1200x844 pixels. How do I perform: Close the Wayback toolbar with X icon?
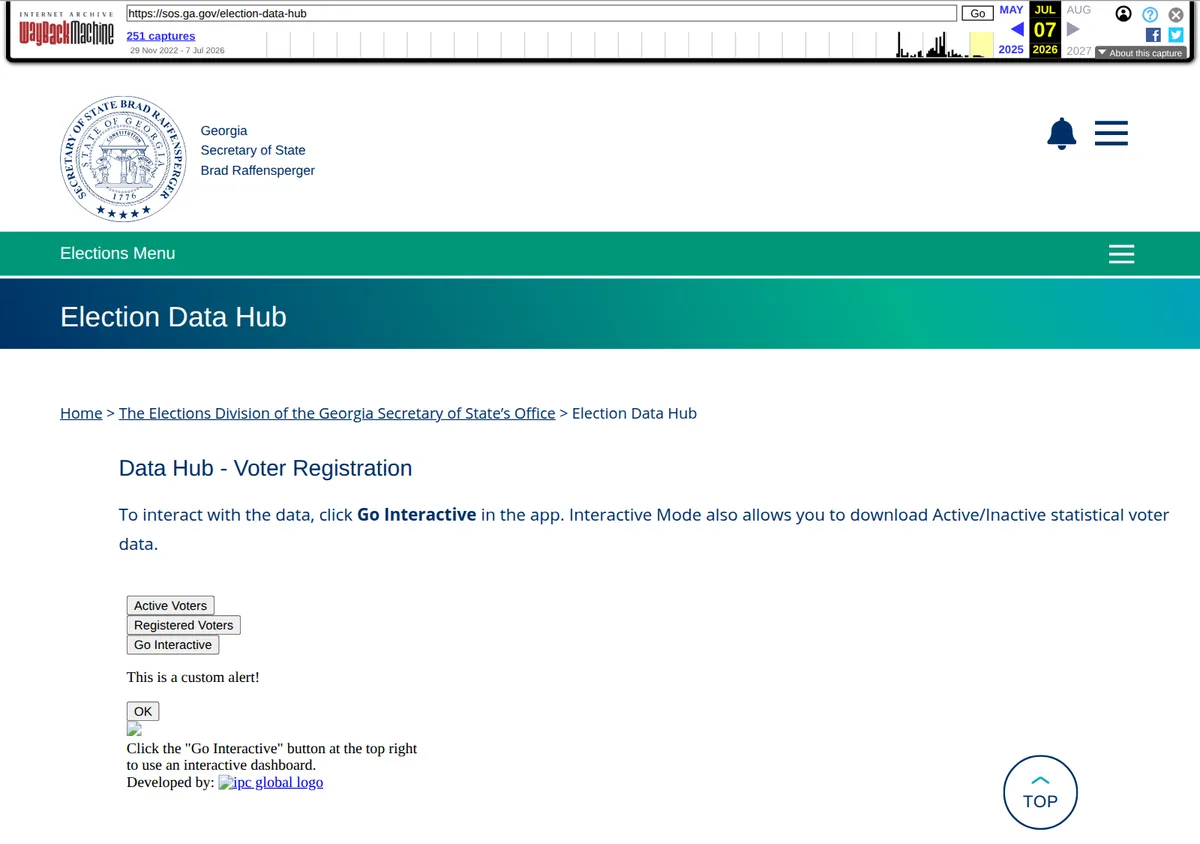point(1176,14)
